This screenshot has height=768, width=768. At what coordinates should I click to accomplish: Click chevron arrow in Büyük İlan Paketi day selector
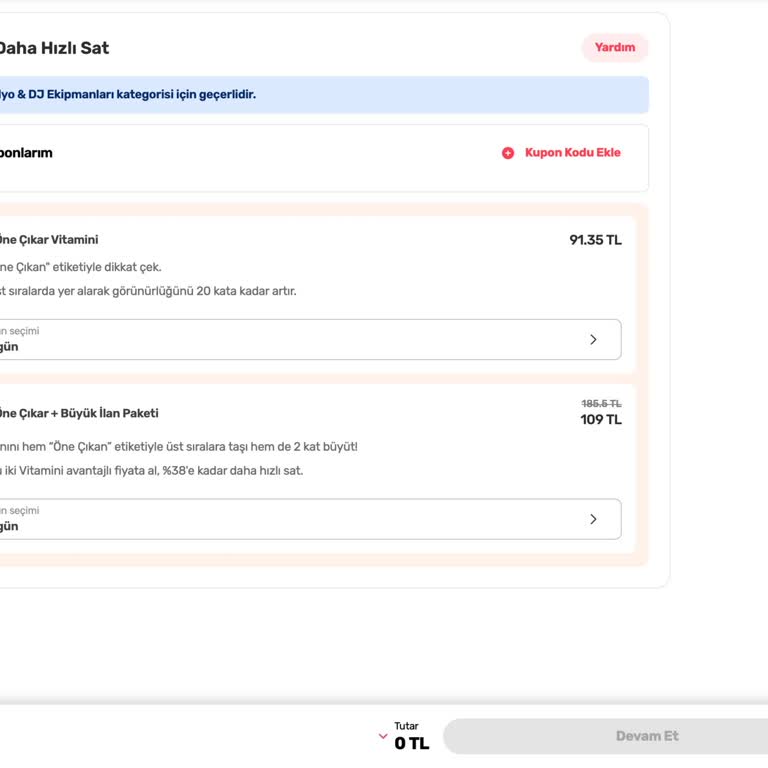coord(593,519)
